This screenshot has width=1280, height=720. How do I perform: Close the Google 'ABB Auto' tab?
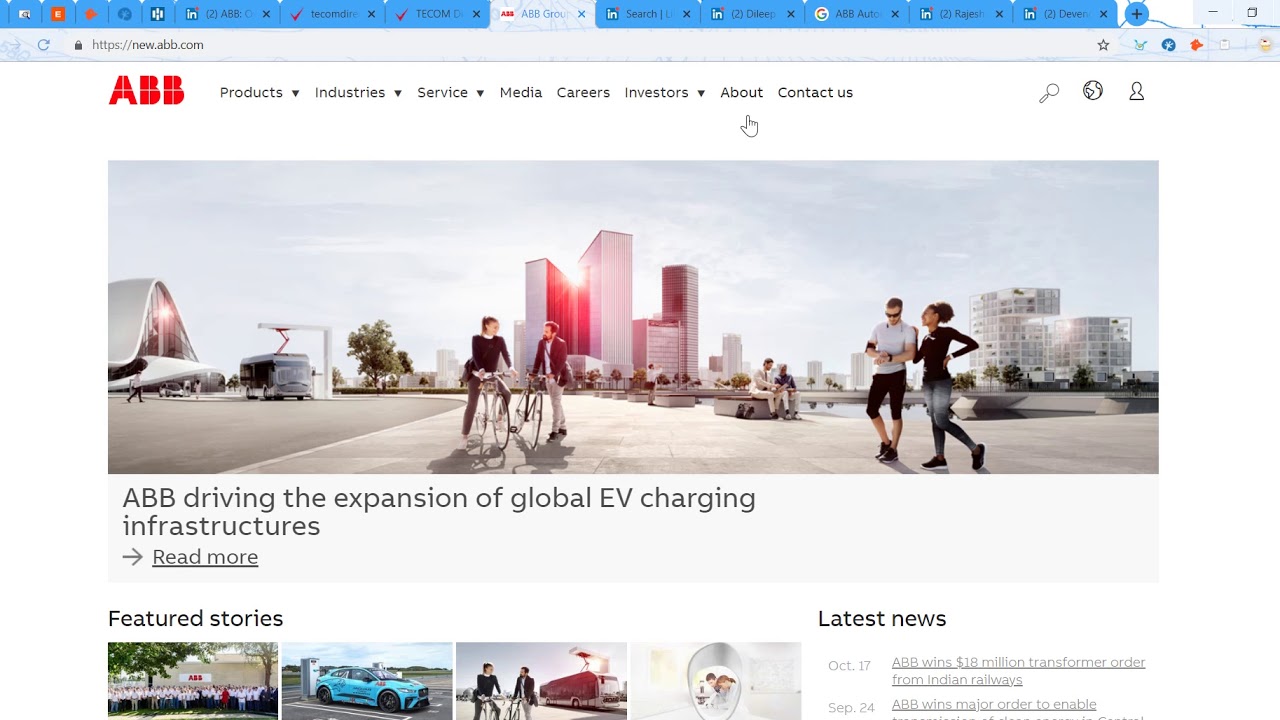pyautogui.click(x=895, y=14)
